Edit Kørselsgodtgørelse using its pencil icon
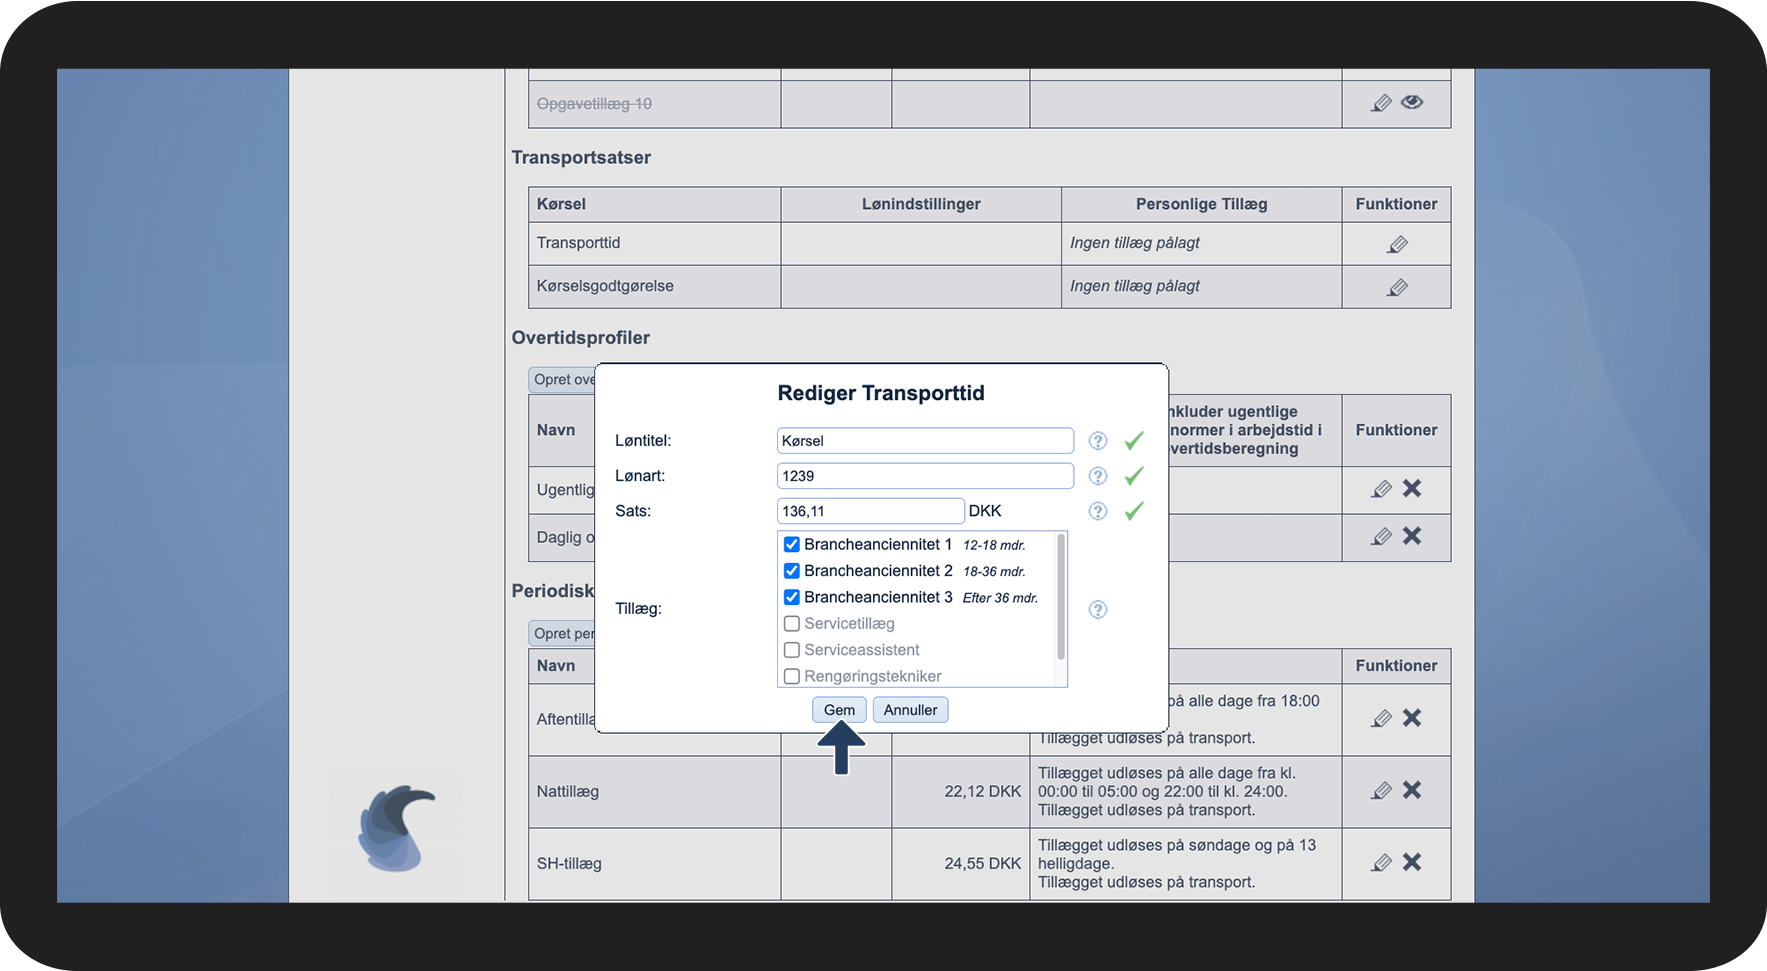Image resolution: width=1767 pixels, height=971 pixels. click(x=1397, y=287)
